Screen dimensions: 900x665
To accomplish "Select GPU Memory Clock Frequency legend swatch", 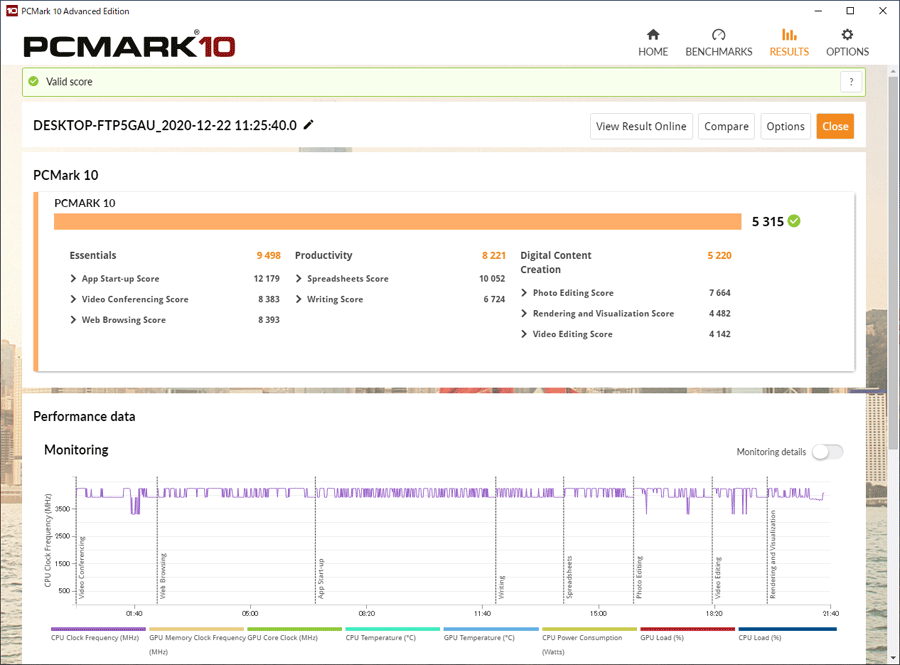I will 196,629.
